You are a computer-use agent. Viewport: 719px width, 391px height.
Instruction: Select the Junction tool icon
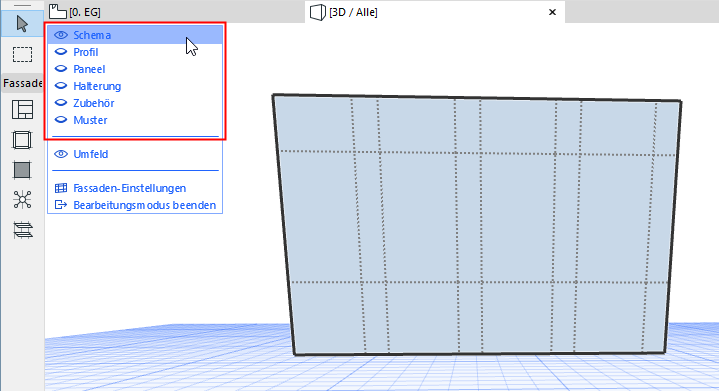click(x=22, y=200)
